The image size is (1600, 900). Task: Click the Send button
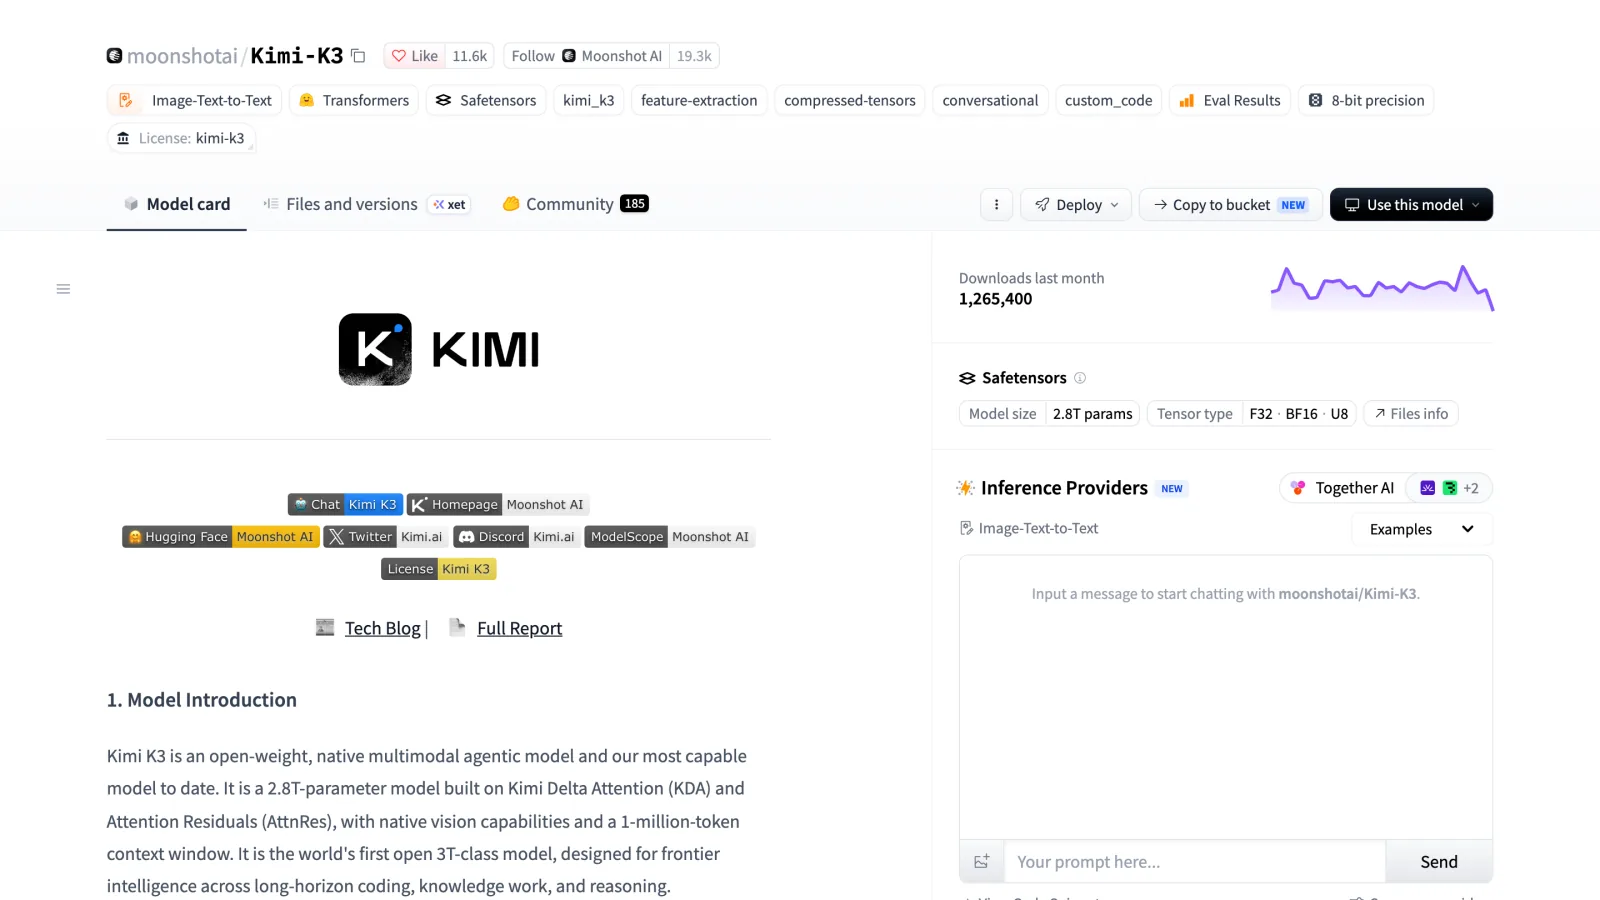[x=1439, y=862]
